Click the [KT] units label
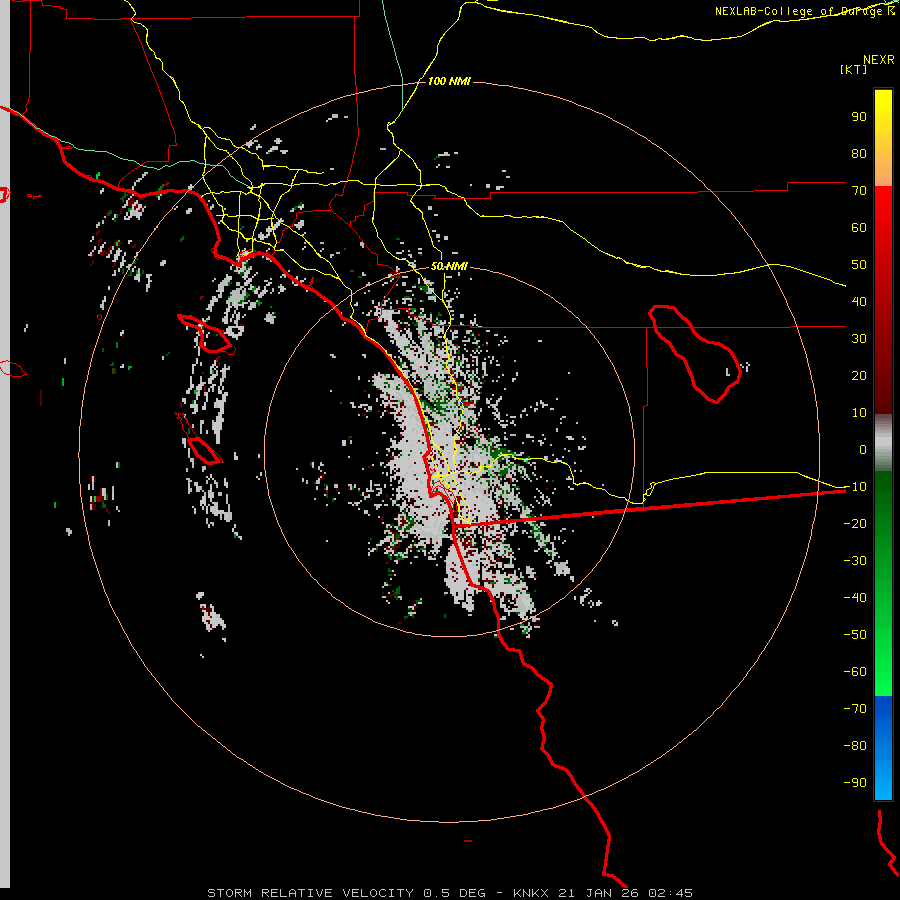The width and height of the screenshot is (900, 900). (x=854, y=69)
